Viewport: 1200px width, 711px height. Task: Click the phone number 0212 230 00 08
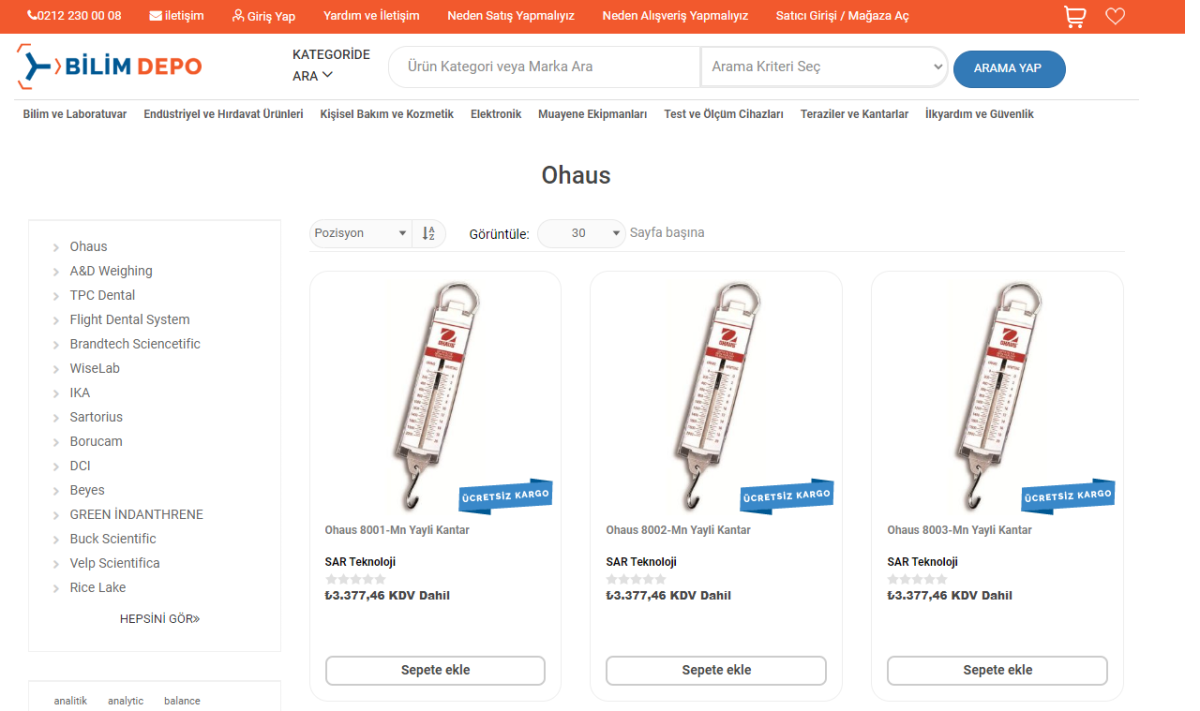[74, 15]
